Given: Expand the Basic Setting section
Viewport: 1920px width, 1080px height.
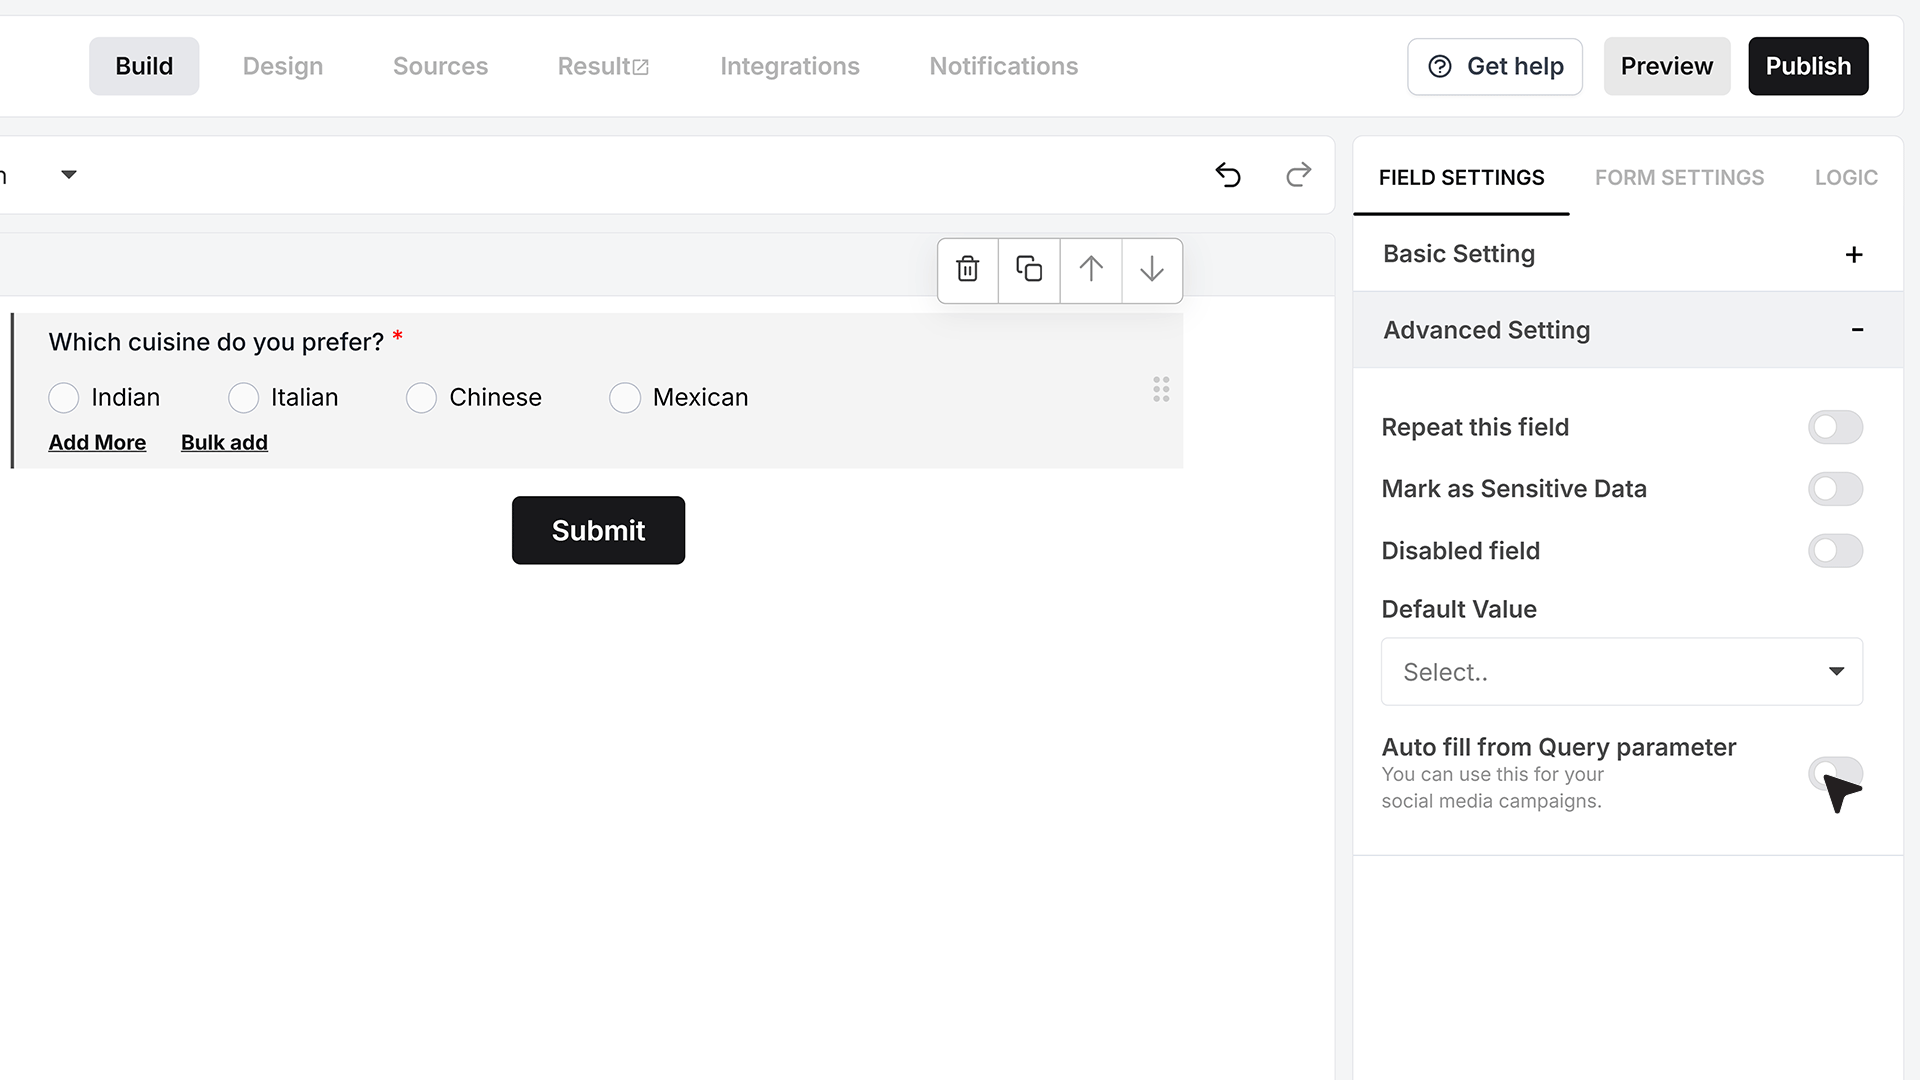Looking at the screenshot, I should (1628, 254).
